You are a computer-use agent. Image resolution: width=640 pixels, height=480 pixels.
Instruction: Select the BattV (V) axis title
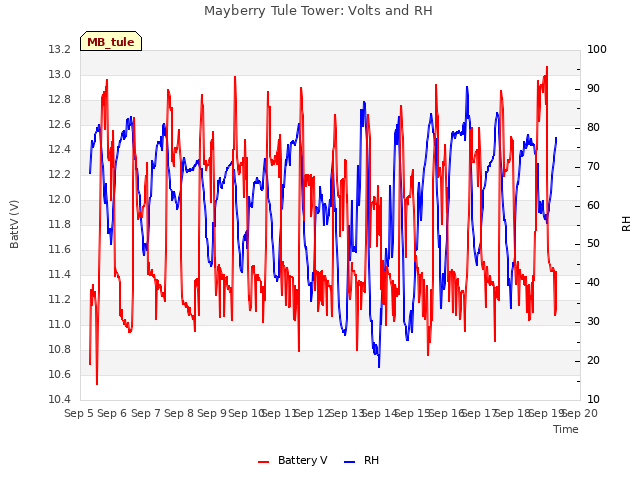(x=14, y=224)
